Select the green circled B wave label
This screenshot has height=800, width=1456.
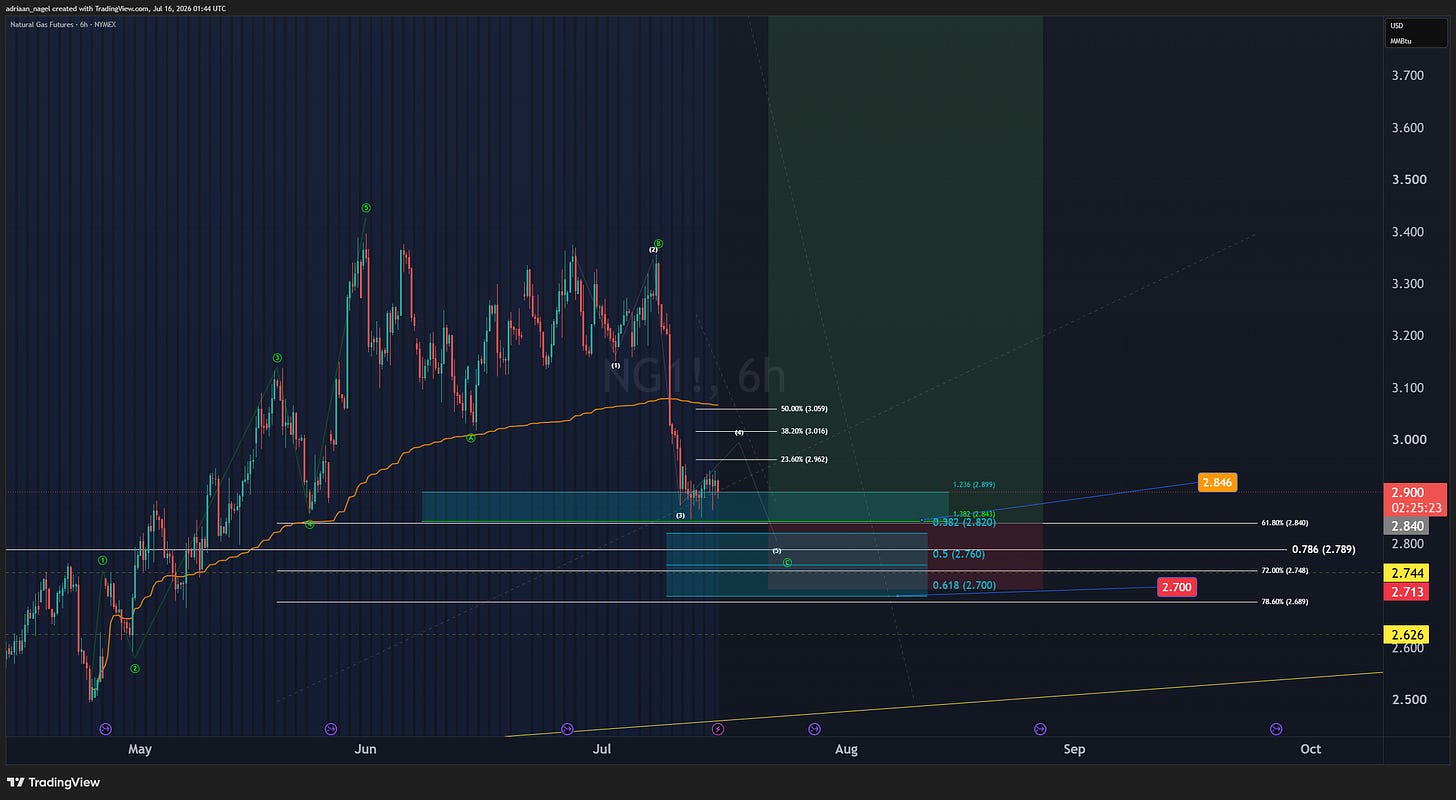click(659, 243)
